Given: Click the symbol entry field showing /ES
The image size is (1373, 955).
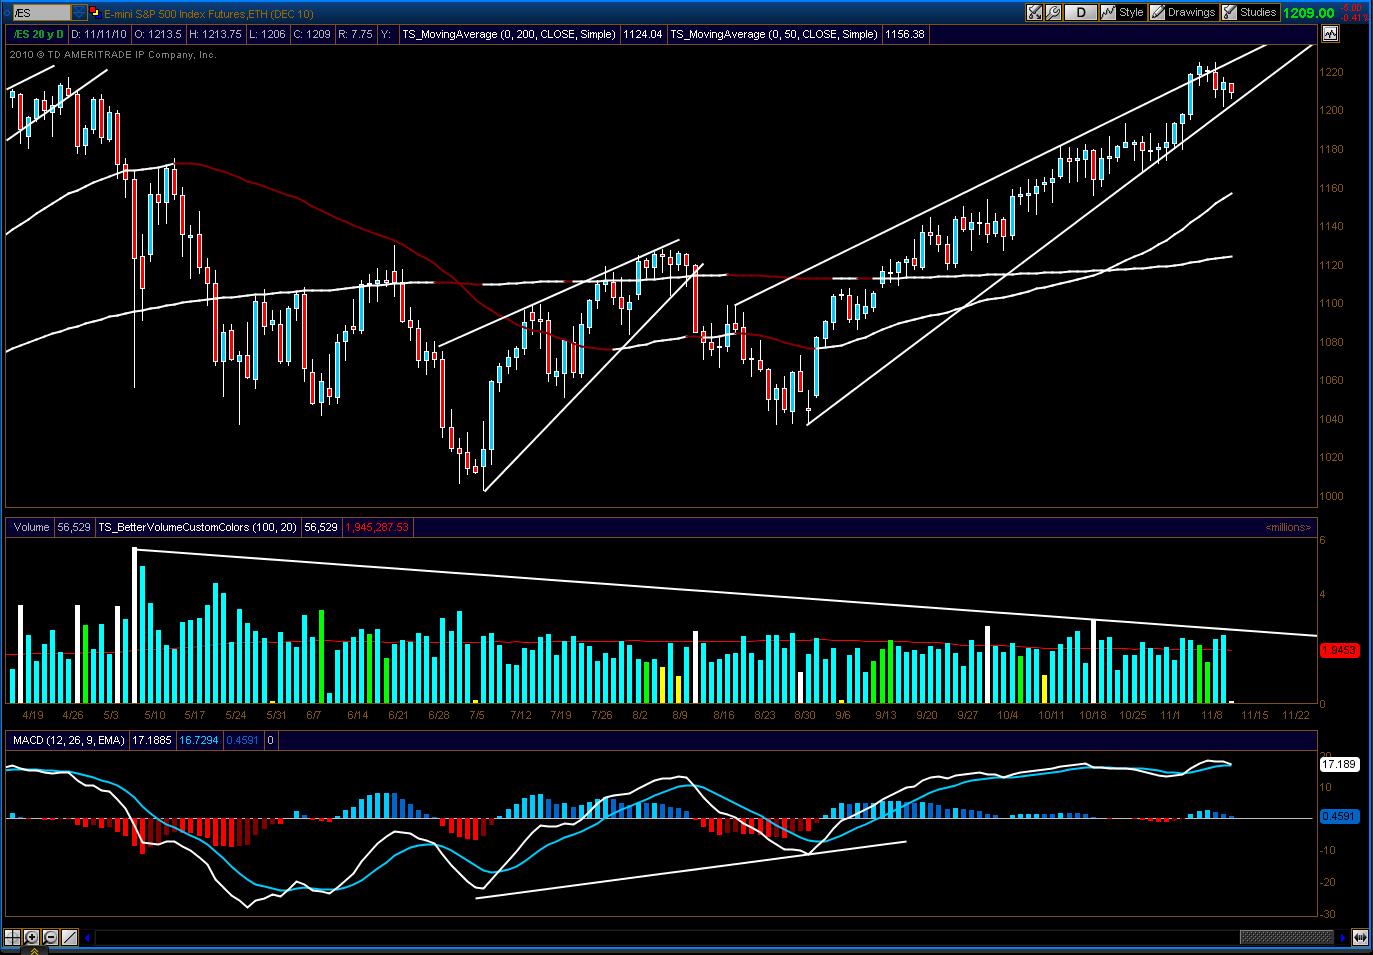Looking at the screenshot, I should pyautogui.click(x=40, y=12).
